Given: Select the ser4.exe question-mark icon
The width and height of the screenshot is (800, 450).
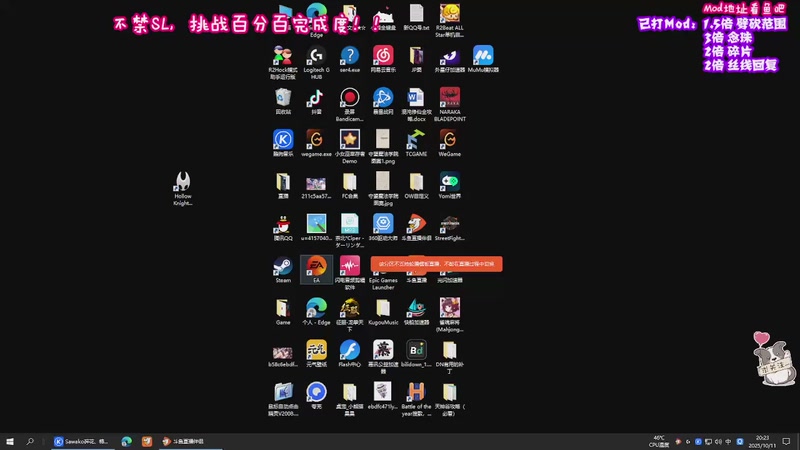Looking at the screenshot, I should coord(349,59).
